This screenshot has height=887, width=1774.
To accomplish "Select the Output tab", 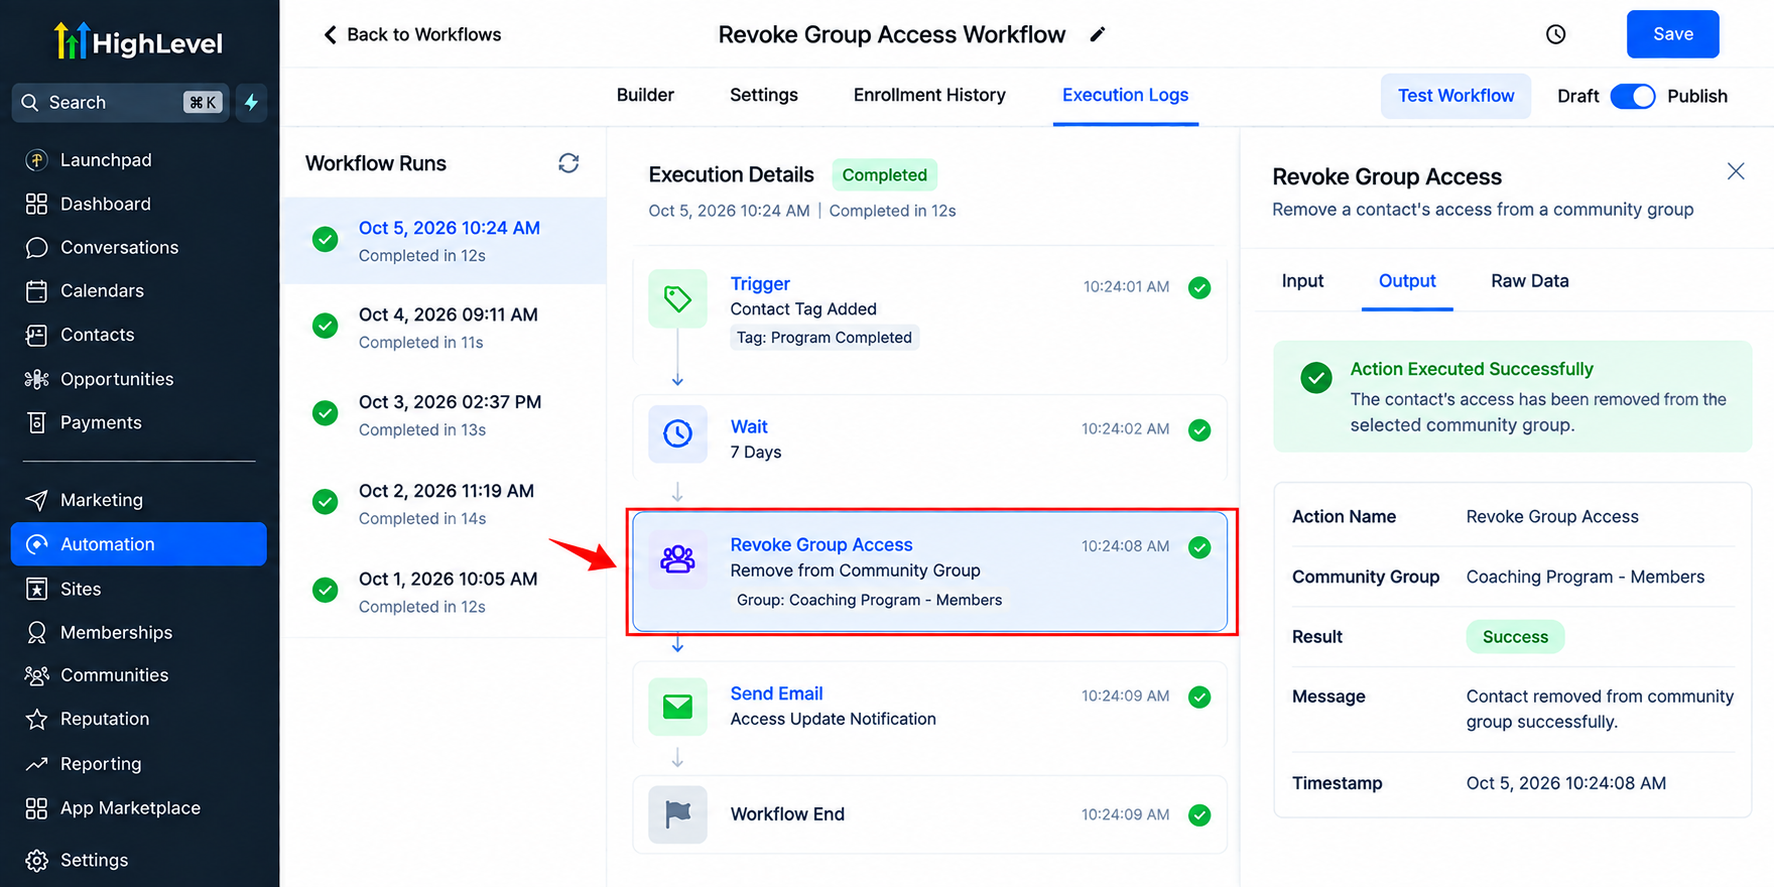I will click(1407, 281).
